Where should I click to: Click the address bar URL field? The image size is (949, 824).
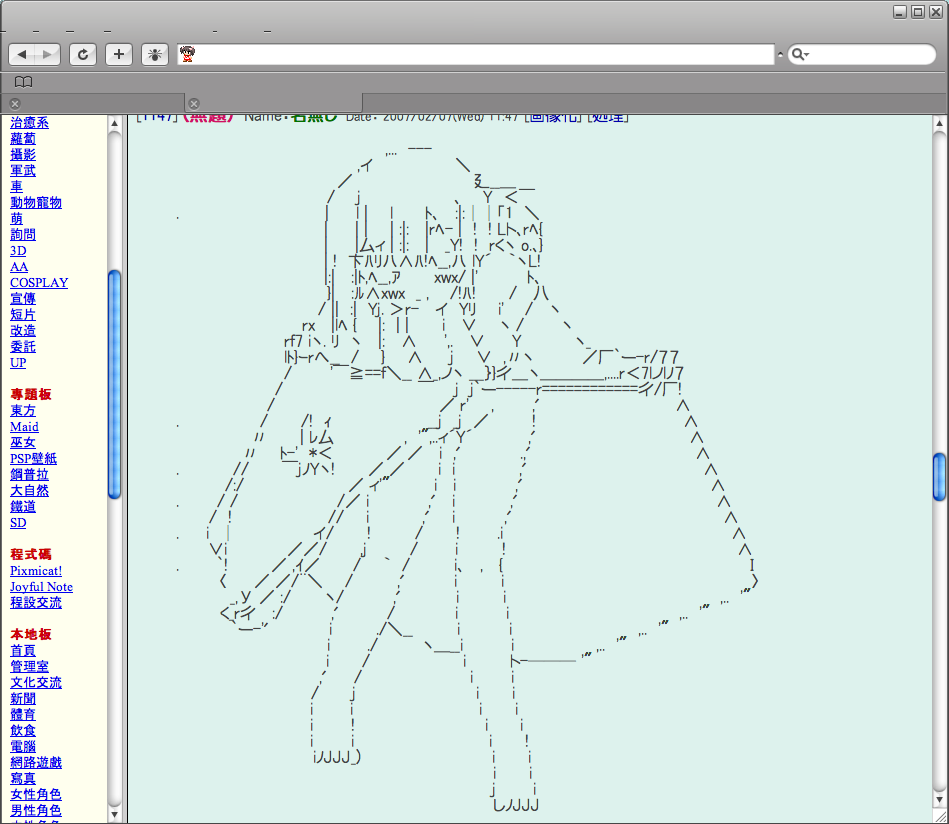tap(480, 54)
